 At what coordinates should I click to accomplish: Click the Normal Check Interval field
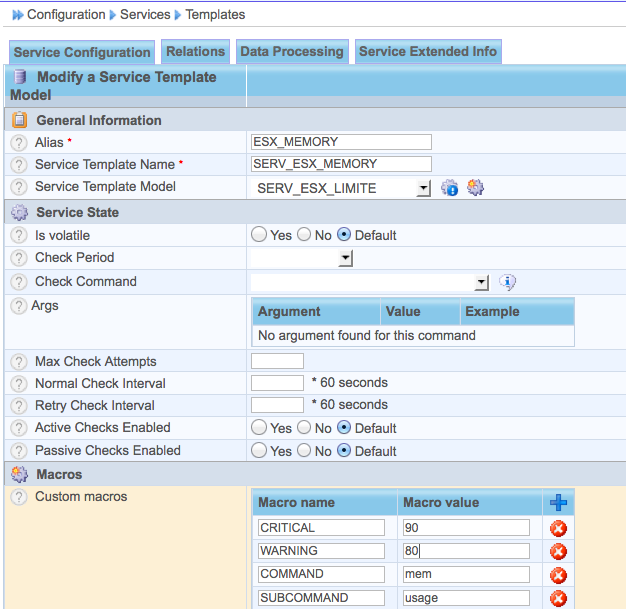click(x=277, y=383)
